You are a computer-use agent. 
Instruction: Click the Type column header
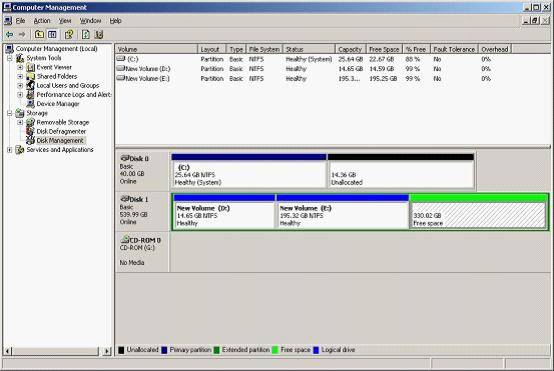point(236,49)
